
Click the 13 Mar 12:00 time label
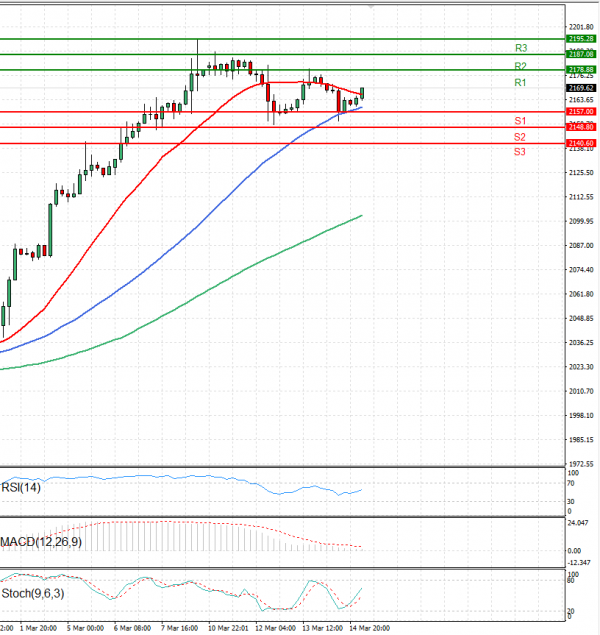322,628
